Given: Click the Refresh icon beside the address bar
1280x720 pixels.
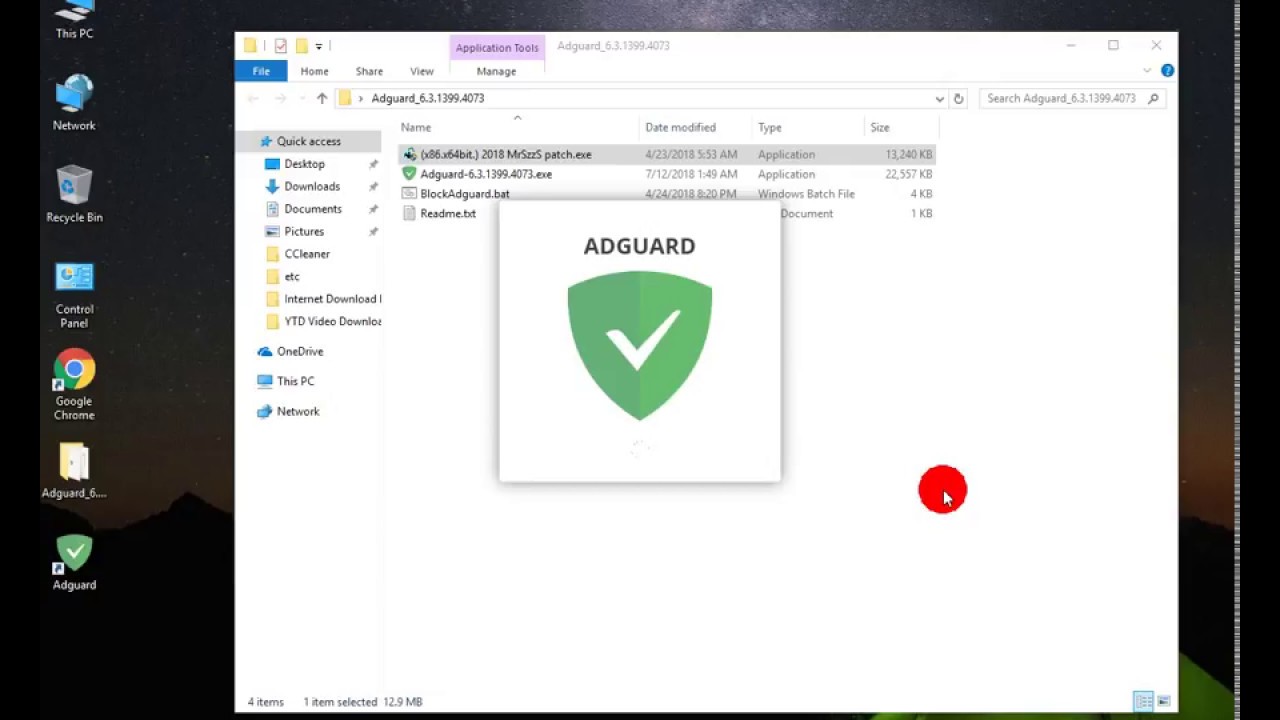Looking at the screenshot, I should point(957,98).
